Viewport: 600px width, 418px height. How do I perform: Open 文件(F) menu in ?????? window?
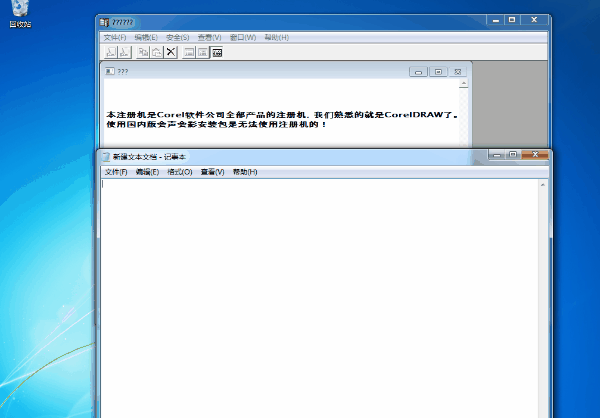(115, 37)
